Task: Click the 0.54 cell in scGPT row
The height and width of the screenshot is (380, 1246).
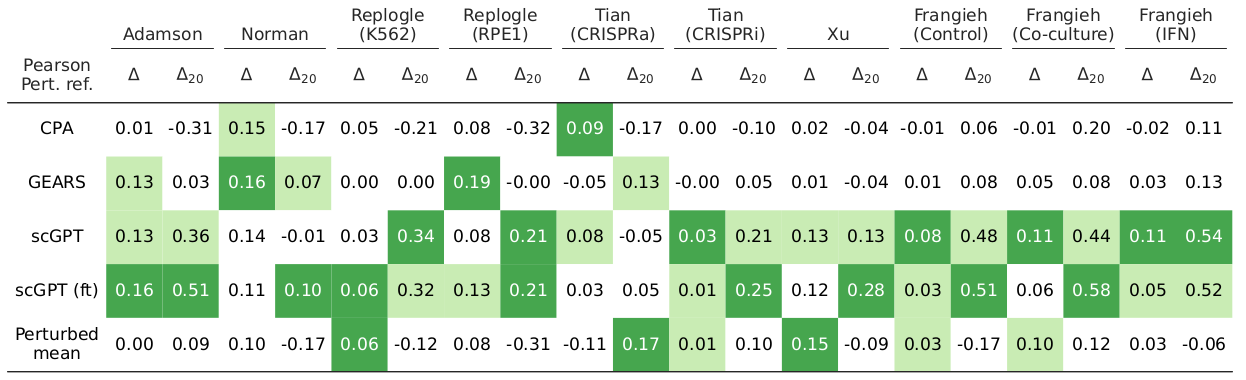Action: [1203, 236]
